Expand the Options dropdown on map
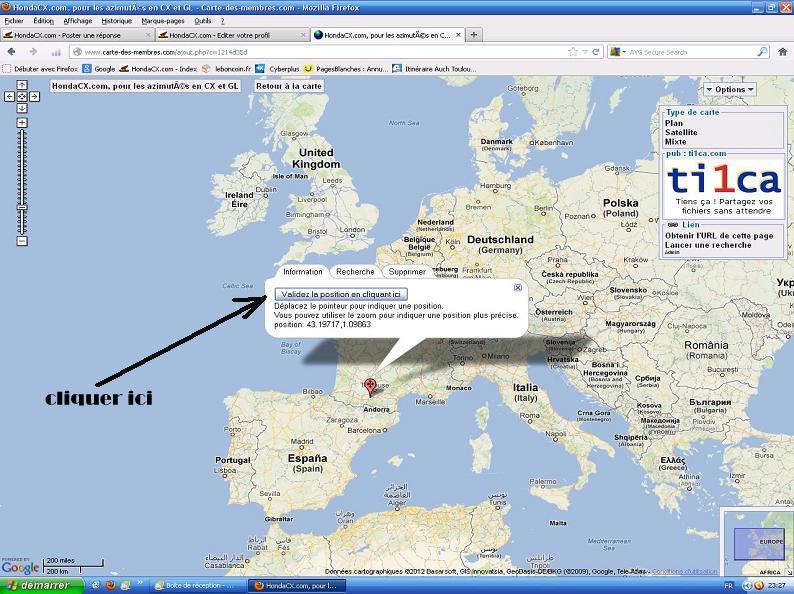The image size is (794, 594). [730, 89]
